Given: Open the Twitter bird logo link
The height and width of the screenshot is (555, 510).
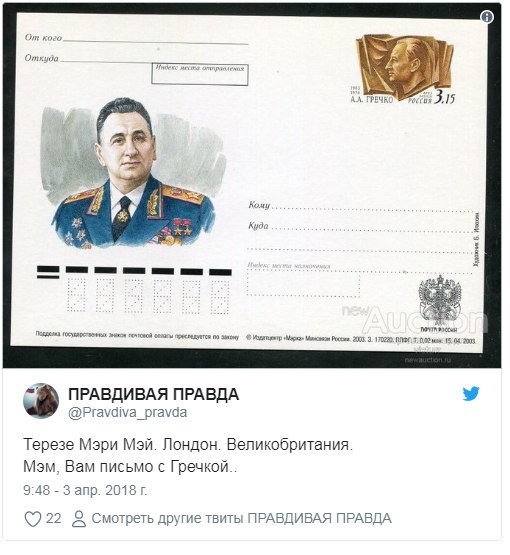Looking at the screenshot, I should tap(471, 394).
